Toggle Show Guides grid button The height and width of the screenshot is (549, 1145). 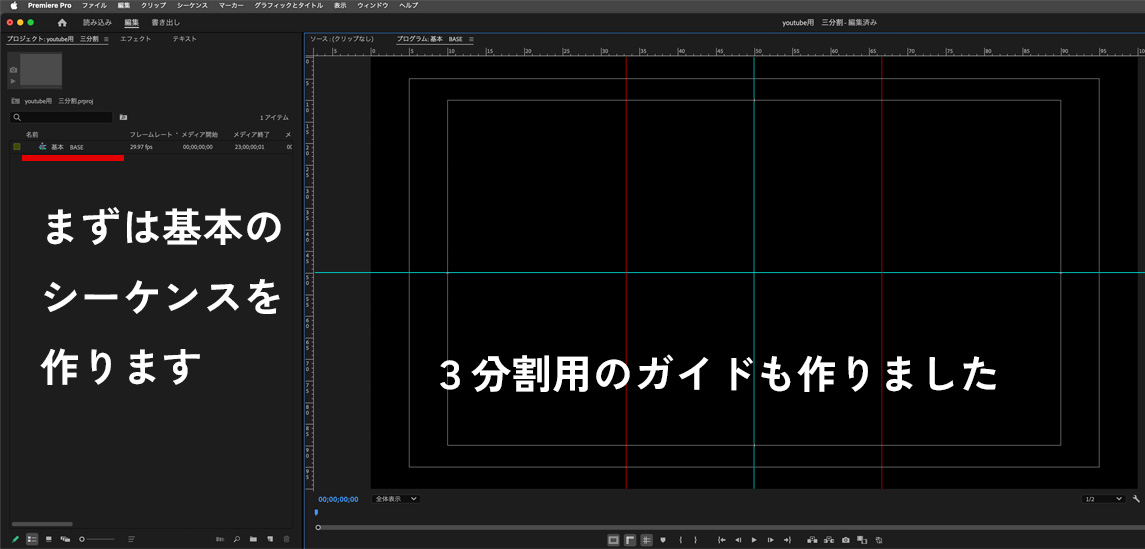(x=647, y=540)
